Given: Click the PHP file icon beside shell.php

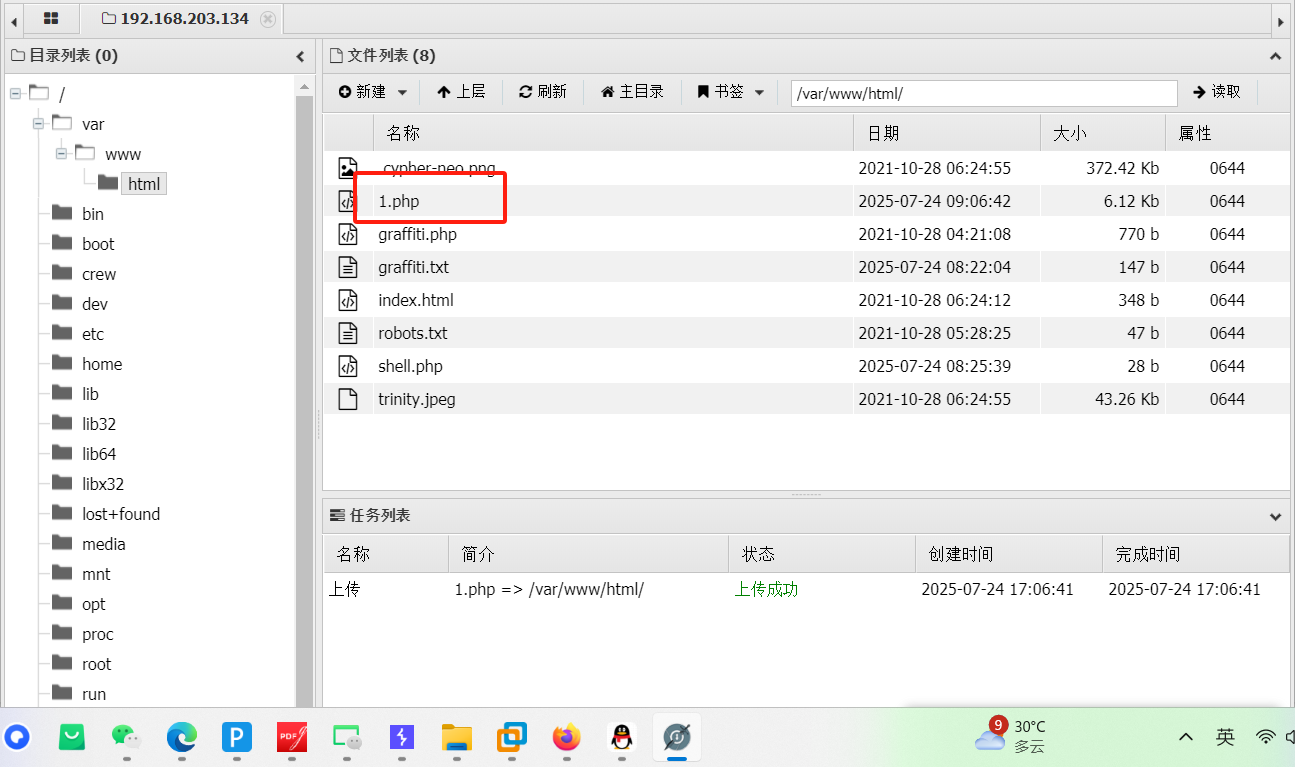Looking at the screenshot, I should tap(349, 366).
